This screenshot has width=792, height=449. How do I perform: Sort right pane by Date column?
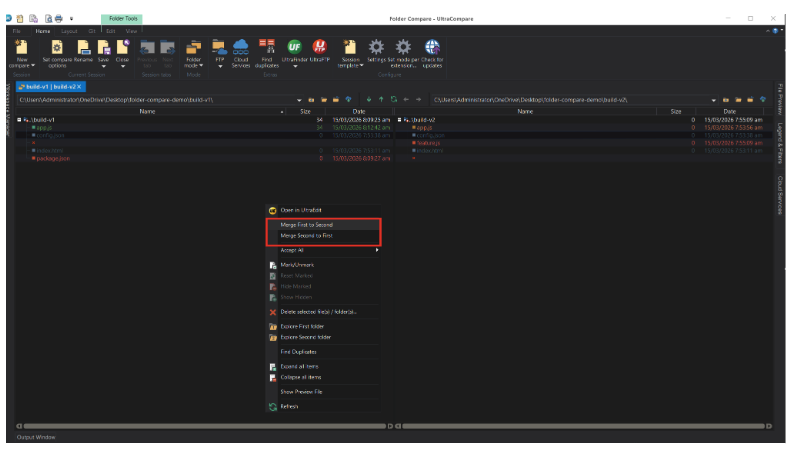[x=729, y=112]
